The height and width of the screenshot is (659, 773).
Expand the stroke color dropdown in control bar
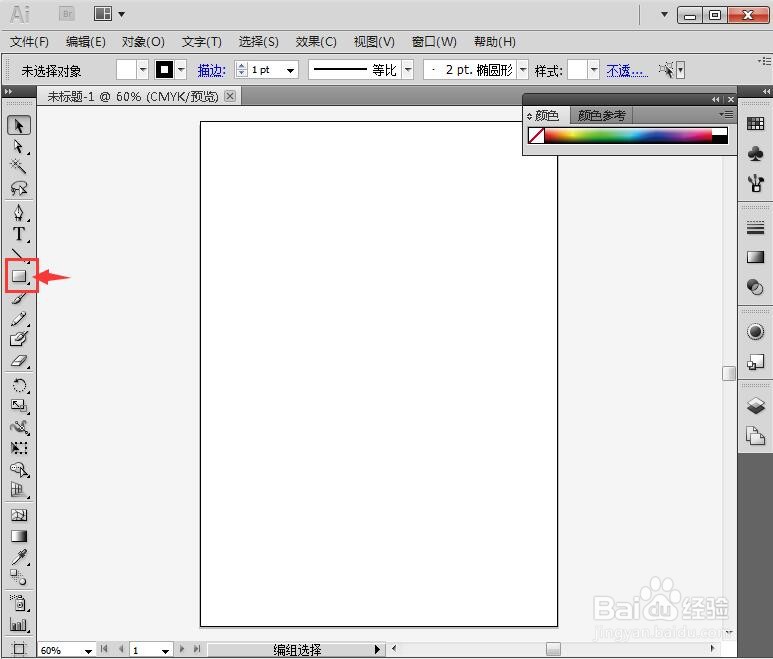coord(181,70)
